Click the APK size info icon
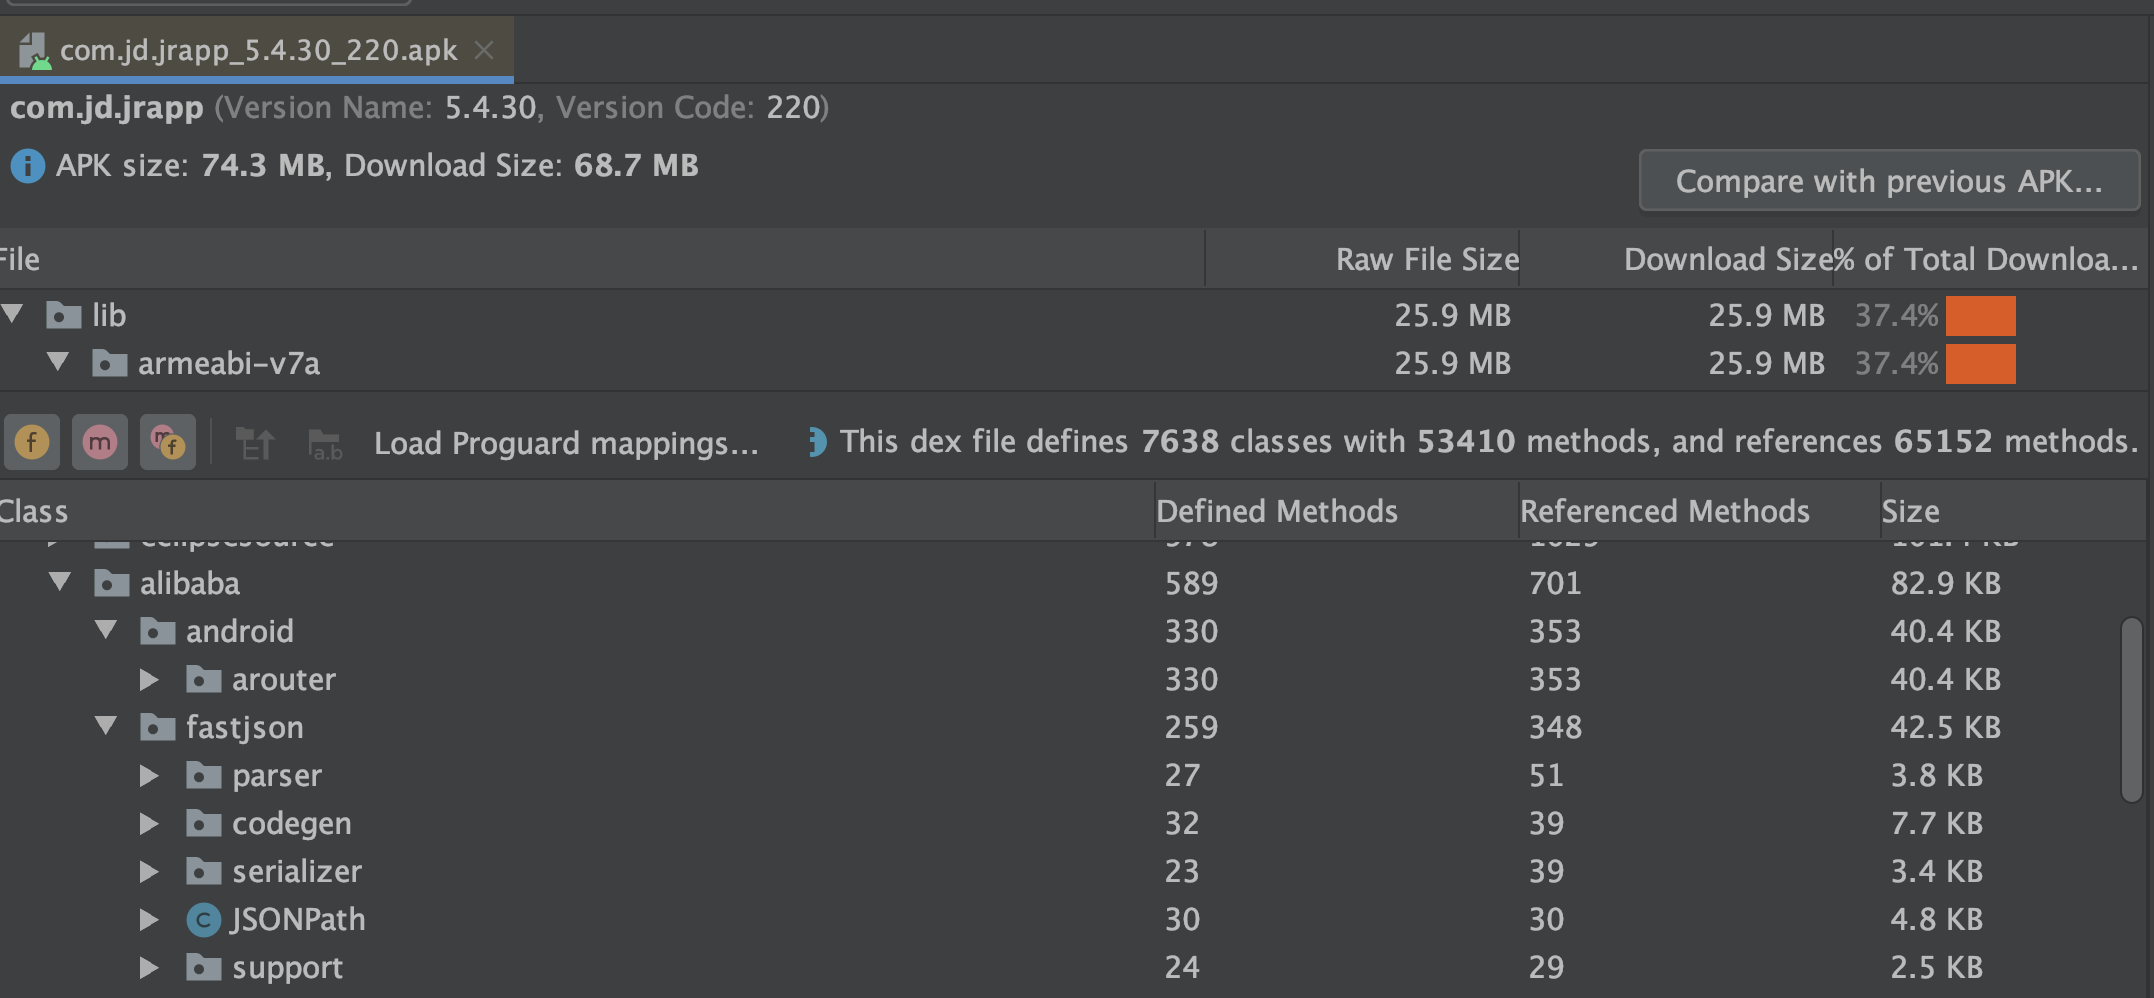The image size is (2154, 998). [x=27, y=166]
